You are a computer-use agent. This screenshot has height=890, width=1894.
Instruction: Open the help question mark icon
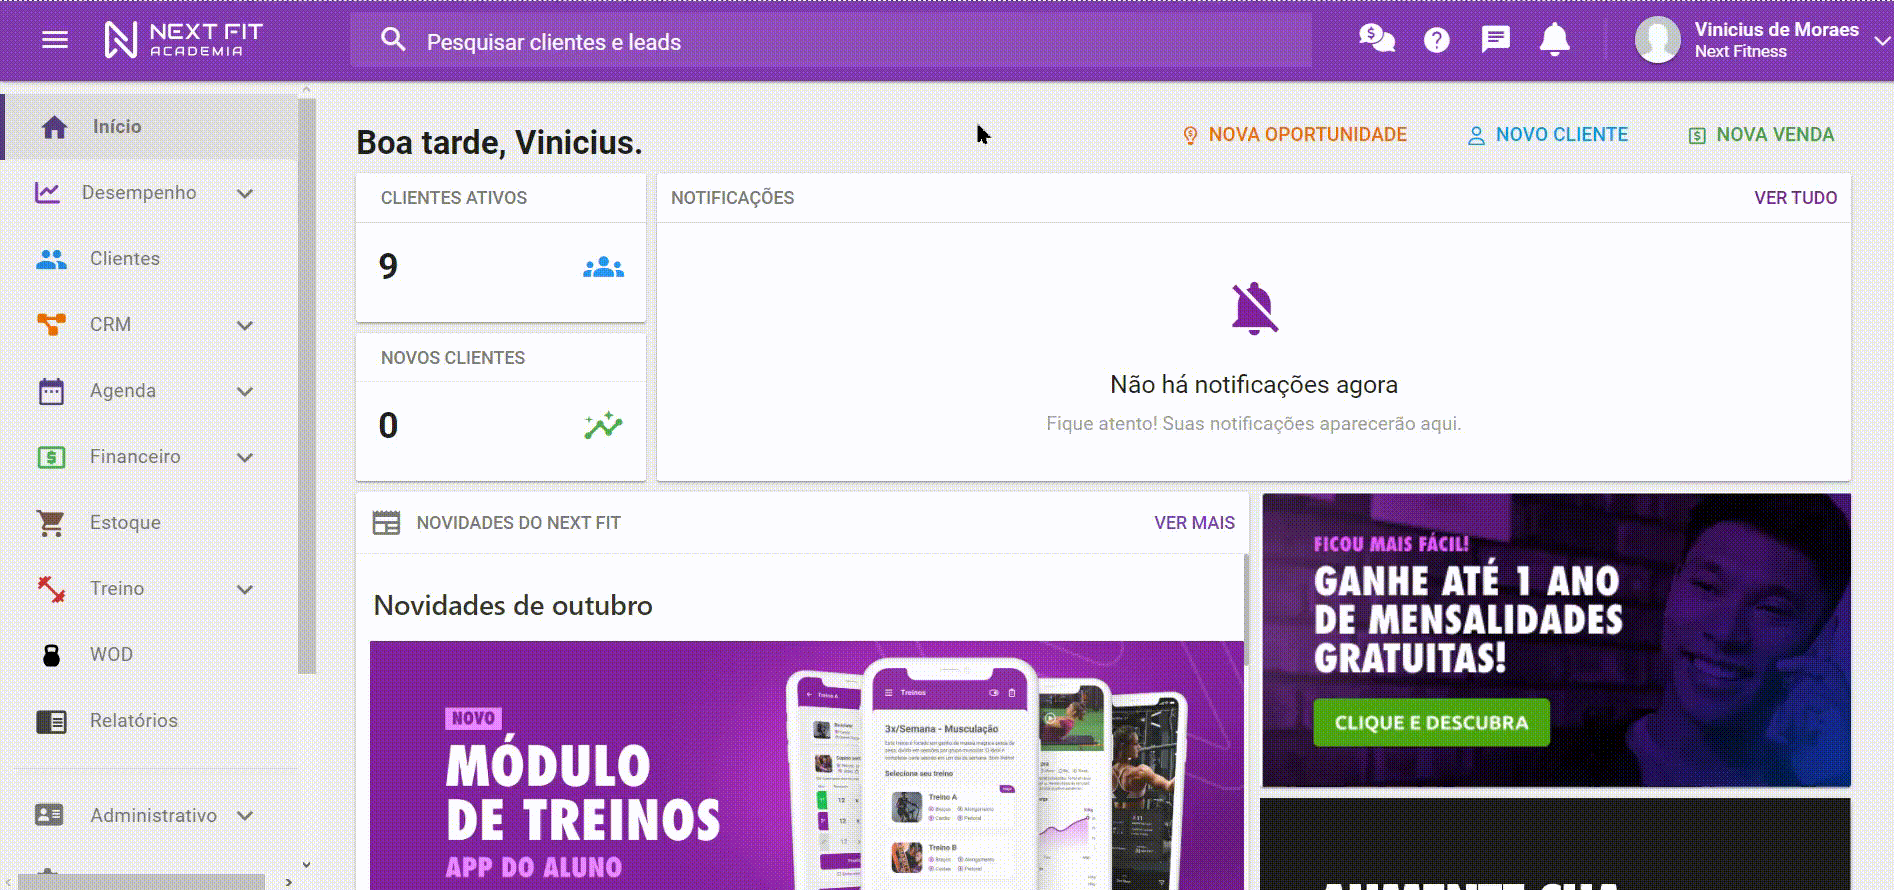click(1437, 40)
